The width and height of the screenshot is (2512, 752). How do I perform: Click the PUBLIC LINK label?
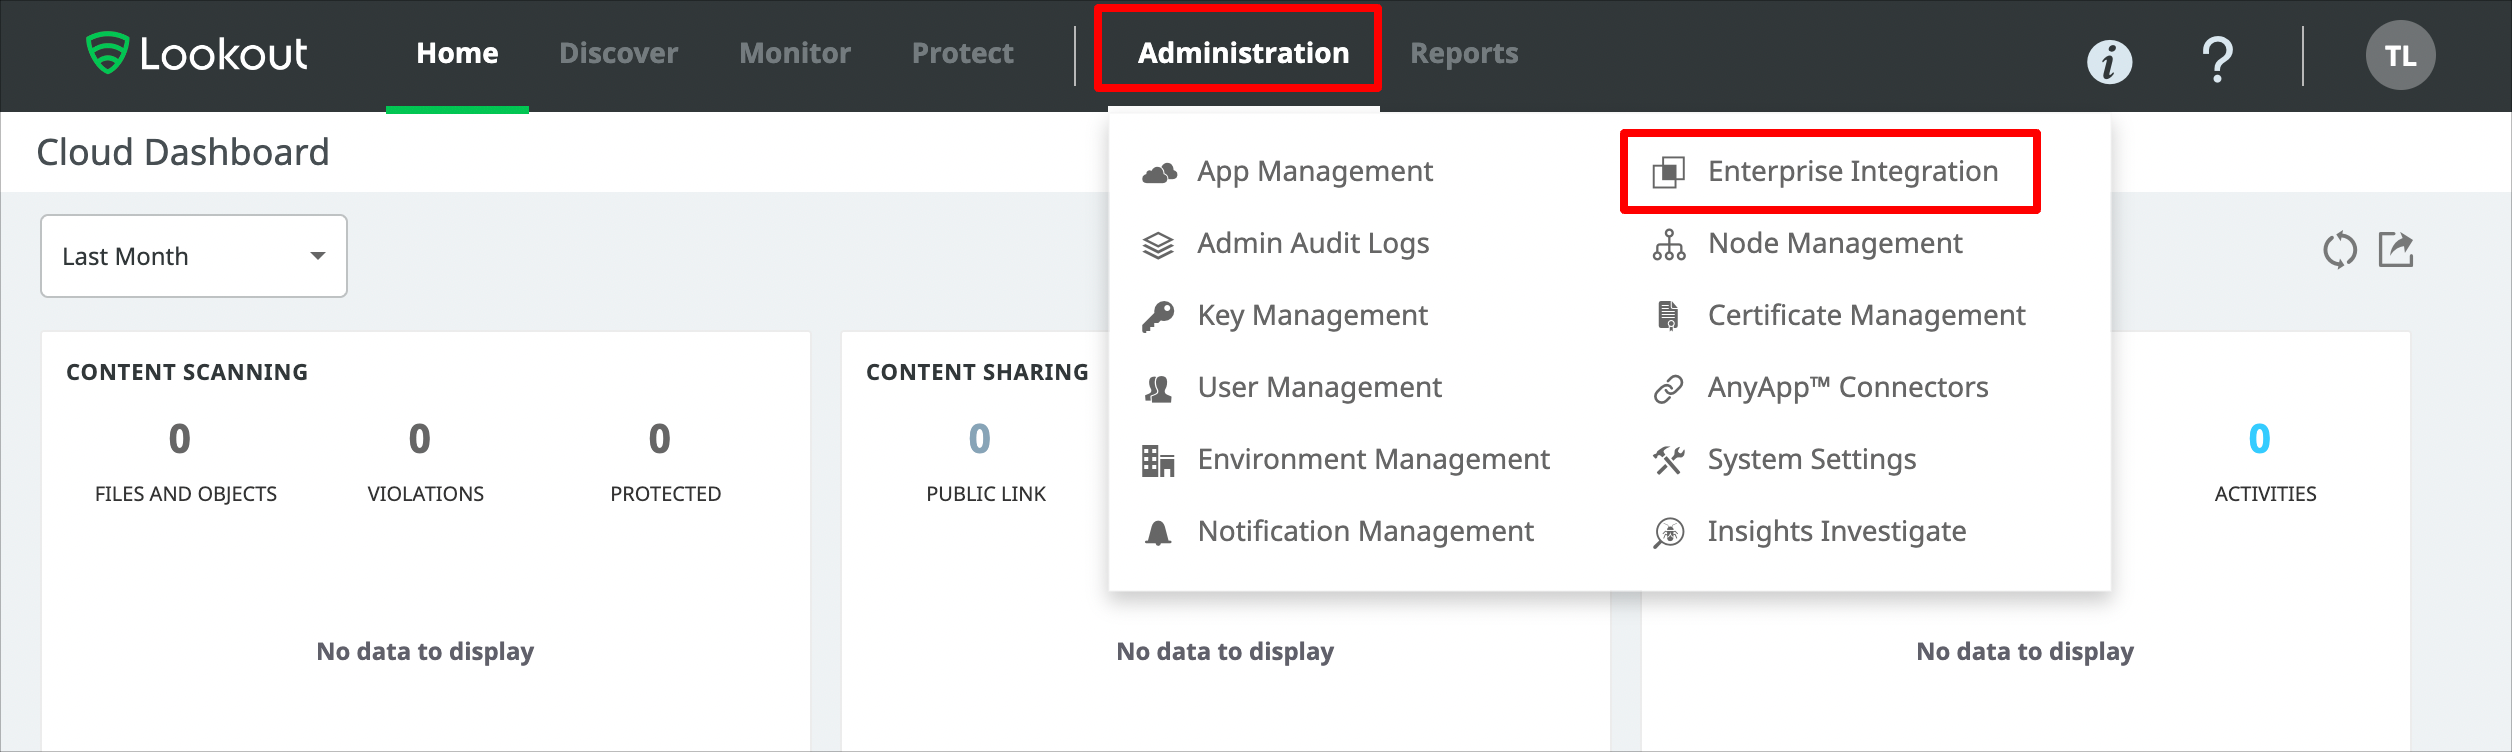pyautogui.click(x=986, y=494)
